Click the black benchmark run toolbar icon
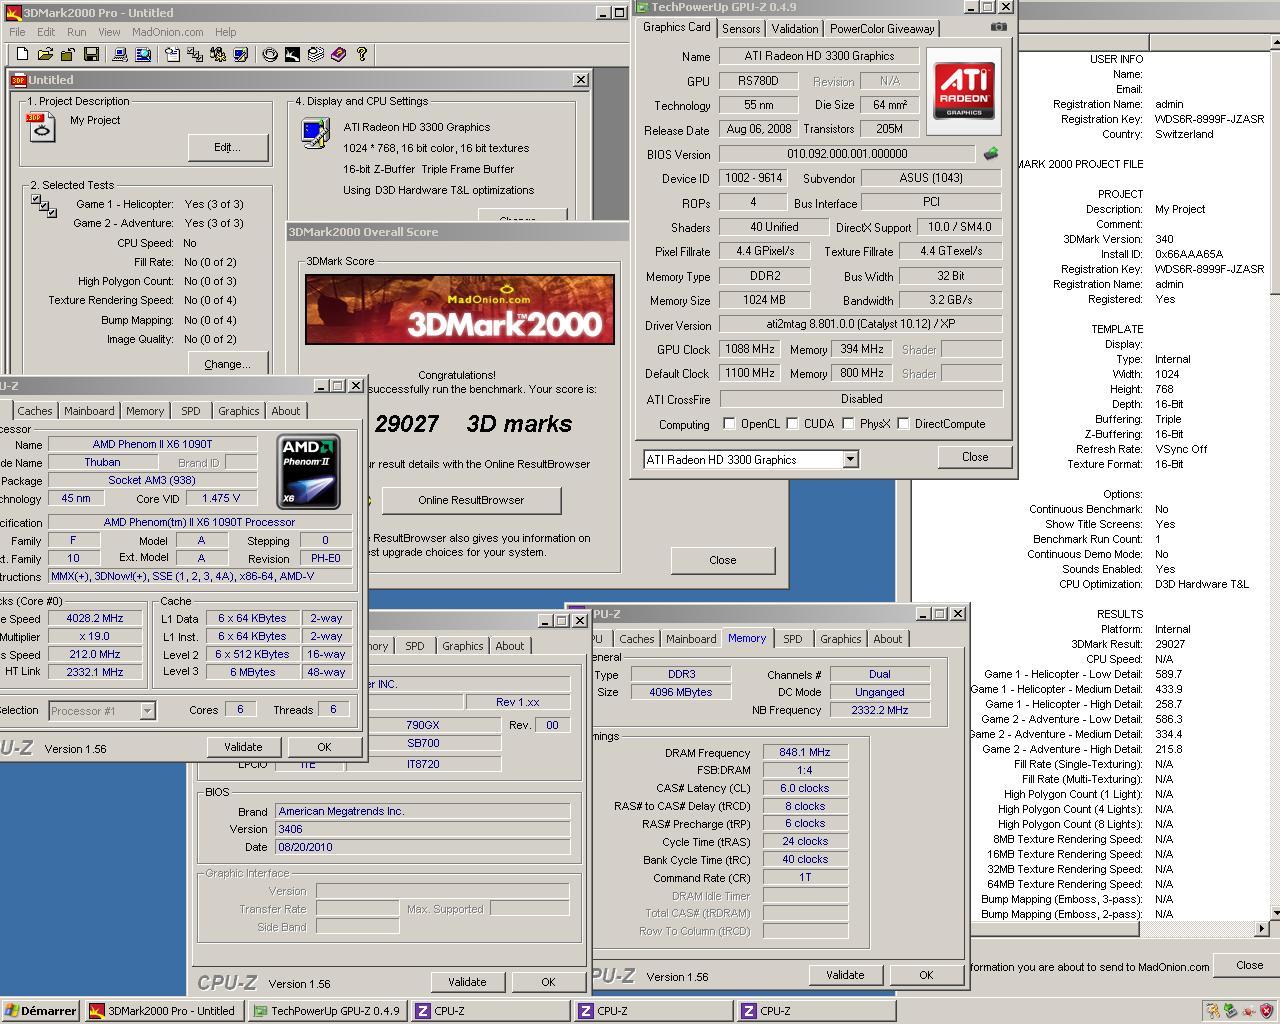 292,54
